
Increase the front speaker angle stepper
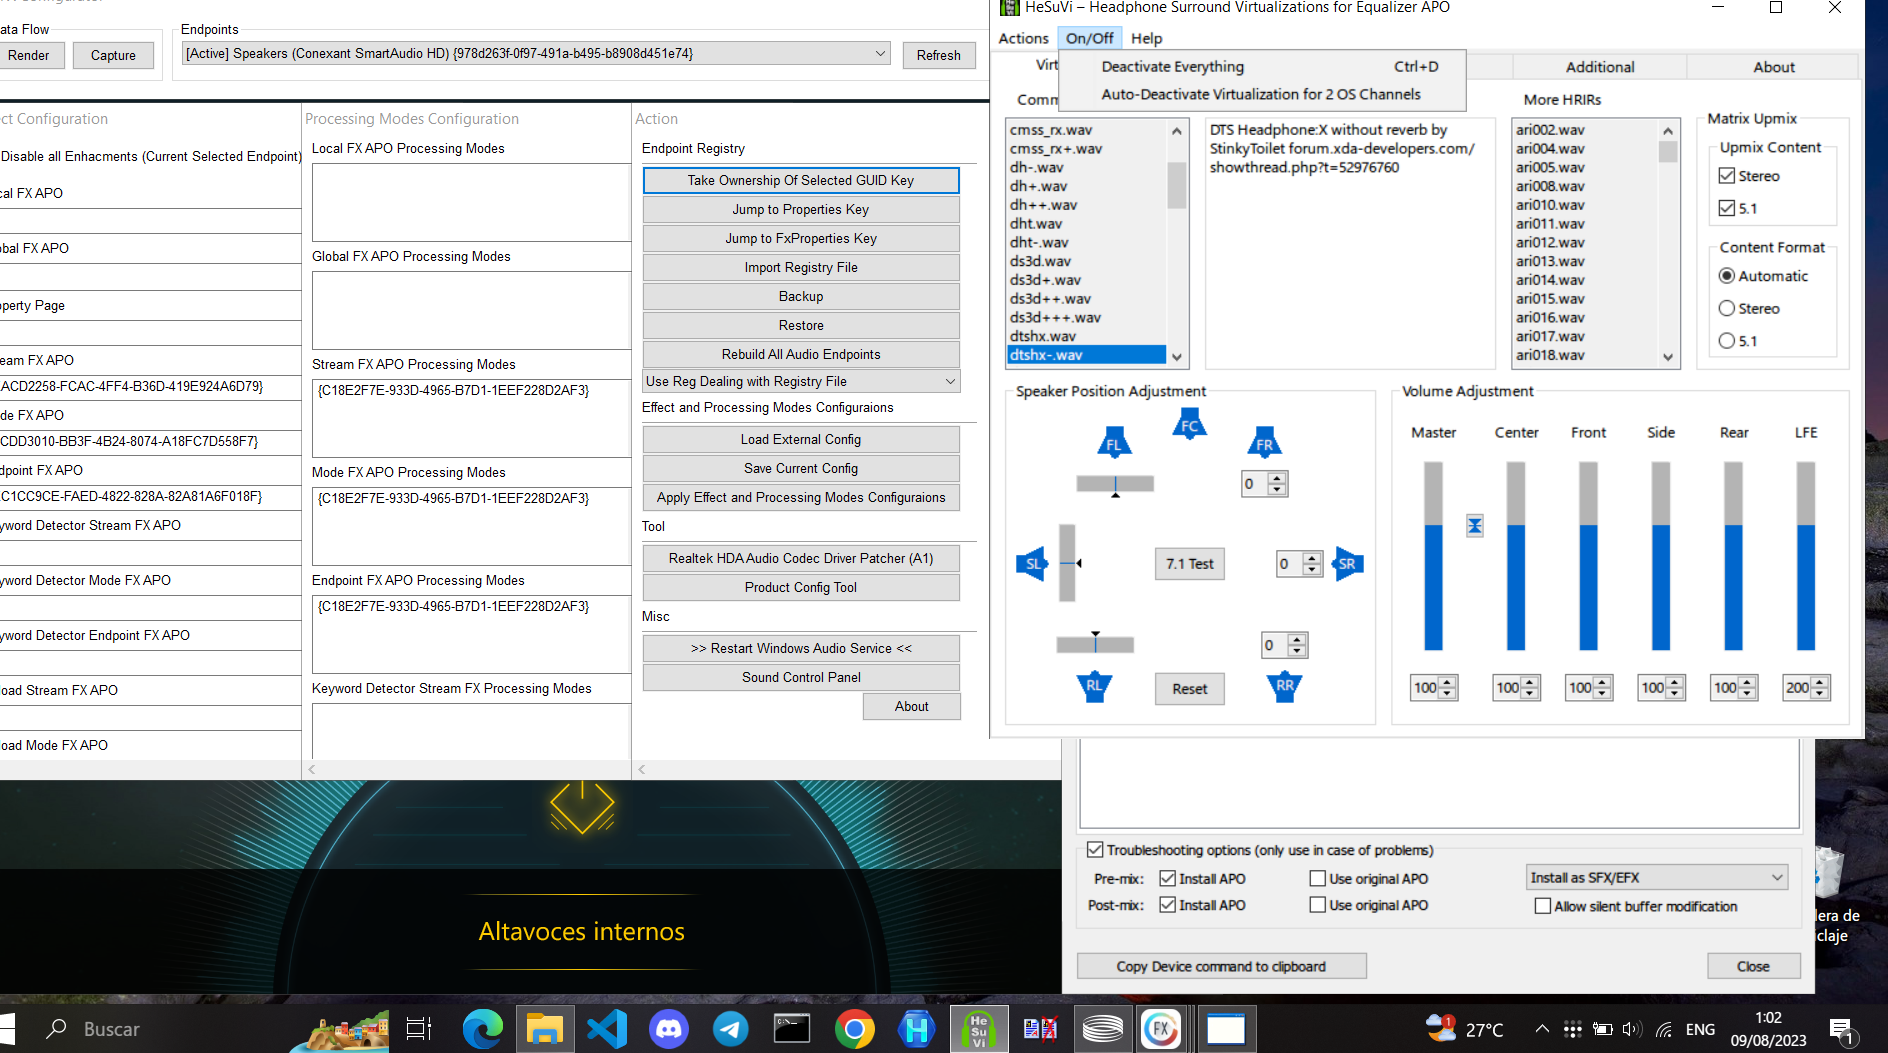click(1276, 478)
